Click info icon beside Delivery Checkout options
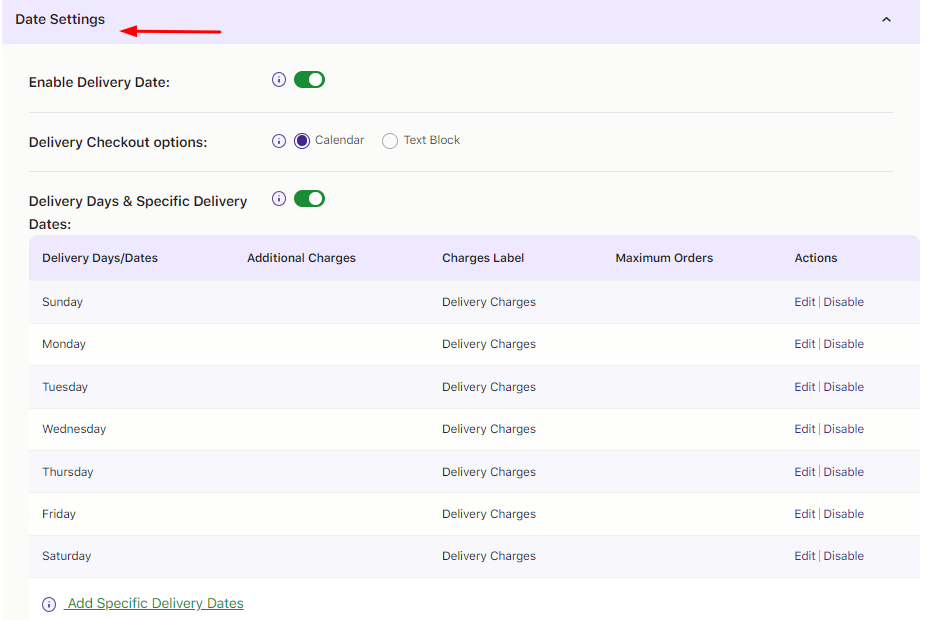937x620 pixels. (279, 141)
